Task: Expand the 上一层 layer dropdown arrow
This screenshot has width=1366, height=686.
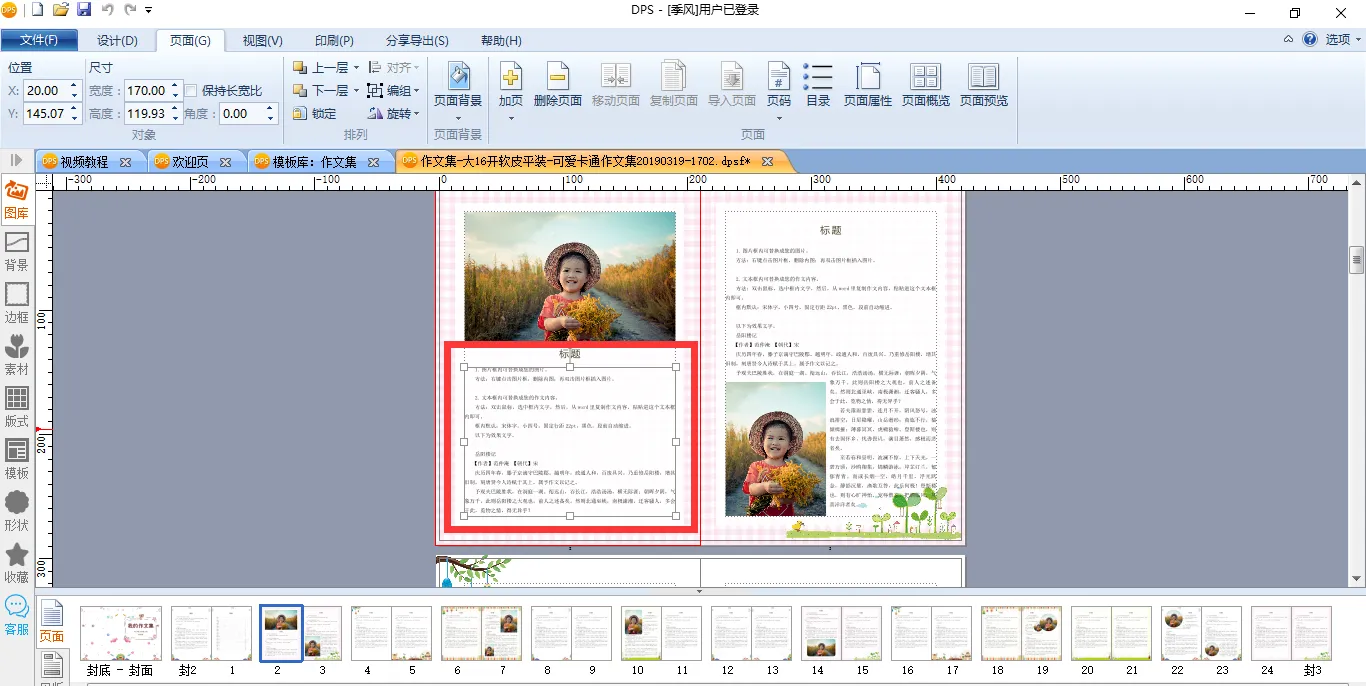Action: point(356,68)
